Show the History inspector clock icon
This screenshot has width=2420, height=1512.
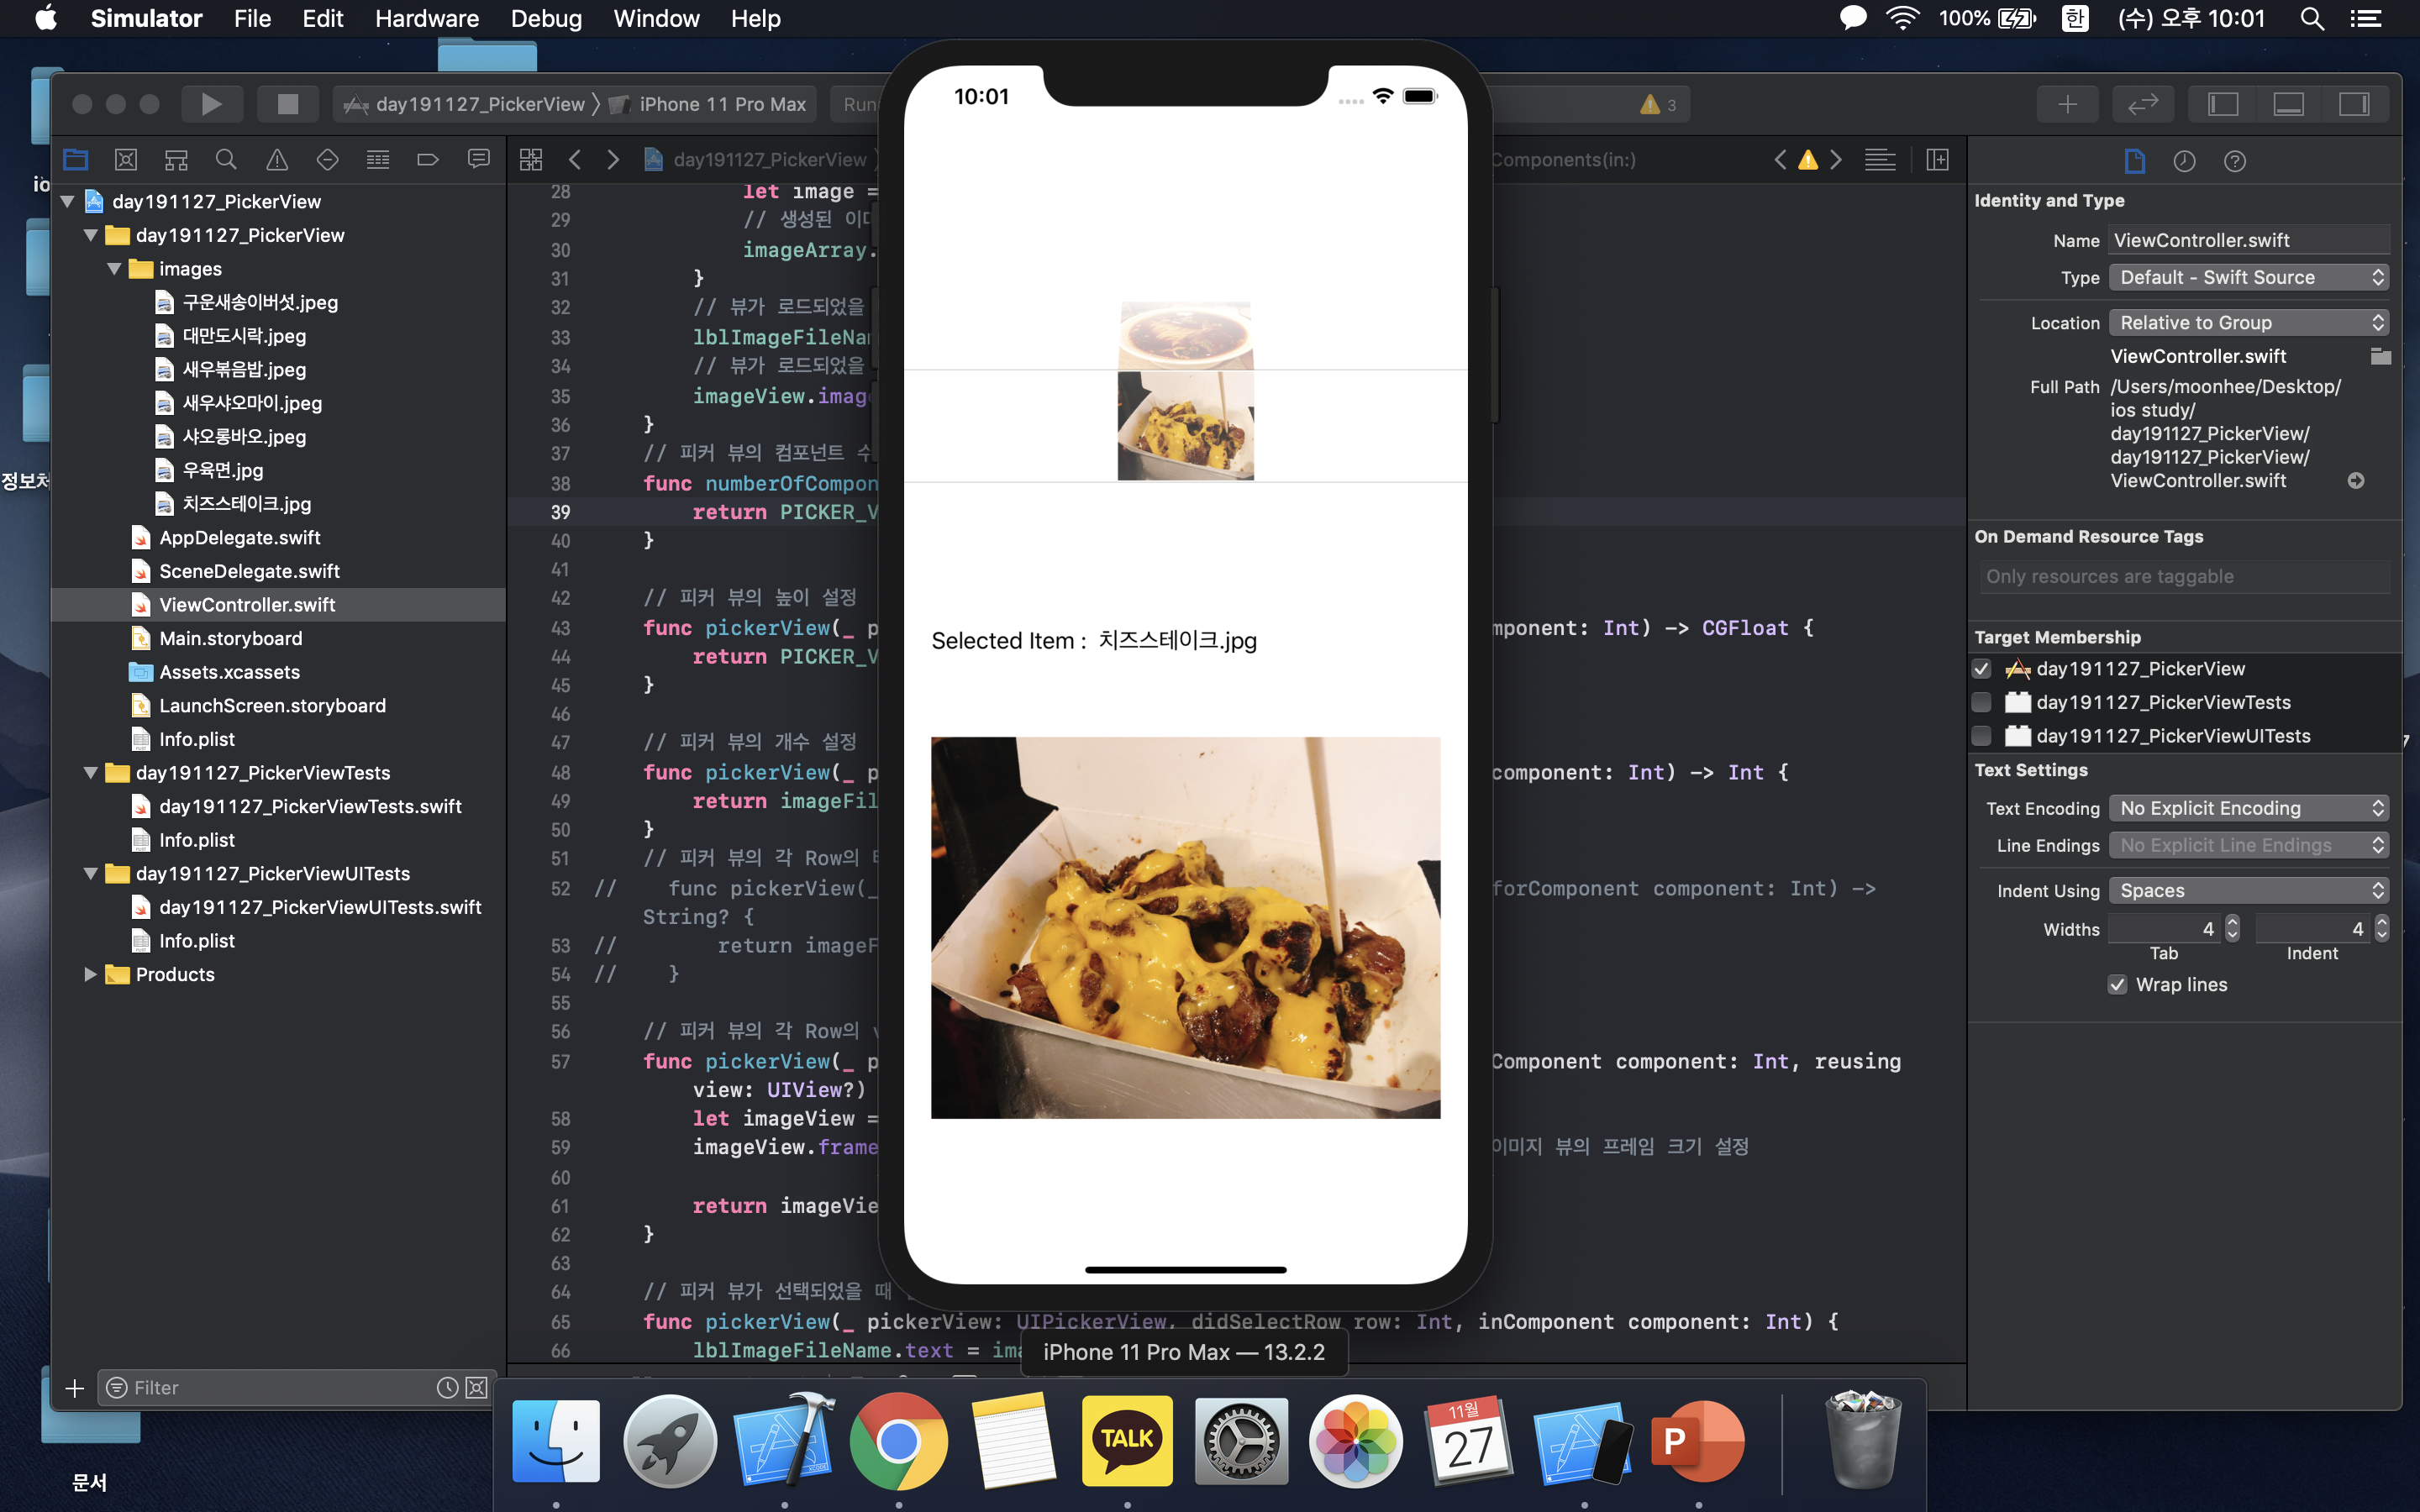[2184, 161]
